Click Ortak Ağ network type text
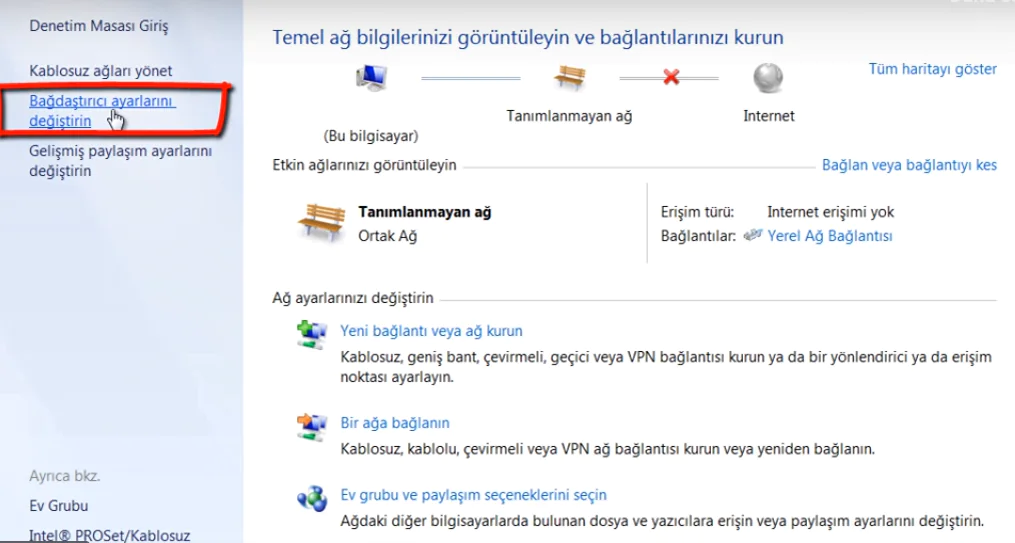The image size is (1015, 543). [388, 236]
